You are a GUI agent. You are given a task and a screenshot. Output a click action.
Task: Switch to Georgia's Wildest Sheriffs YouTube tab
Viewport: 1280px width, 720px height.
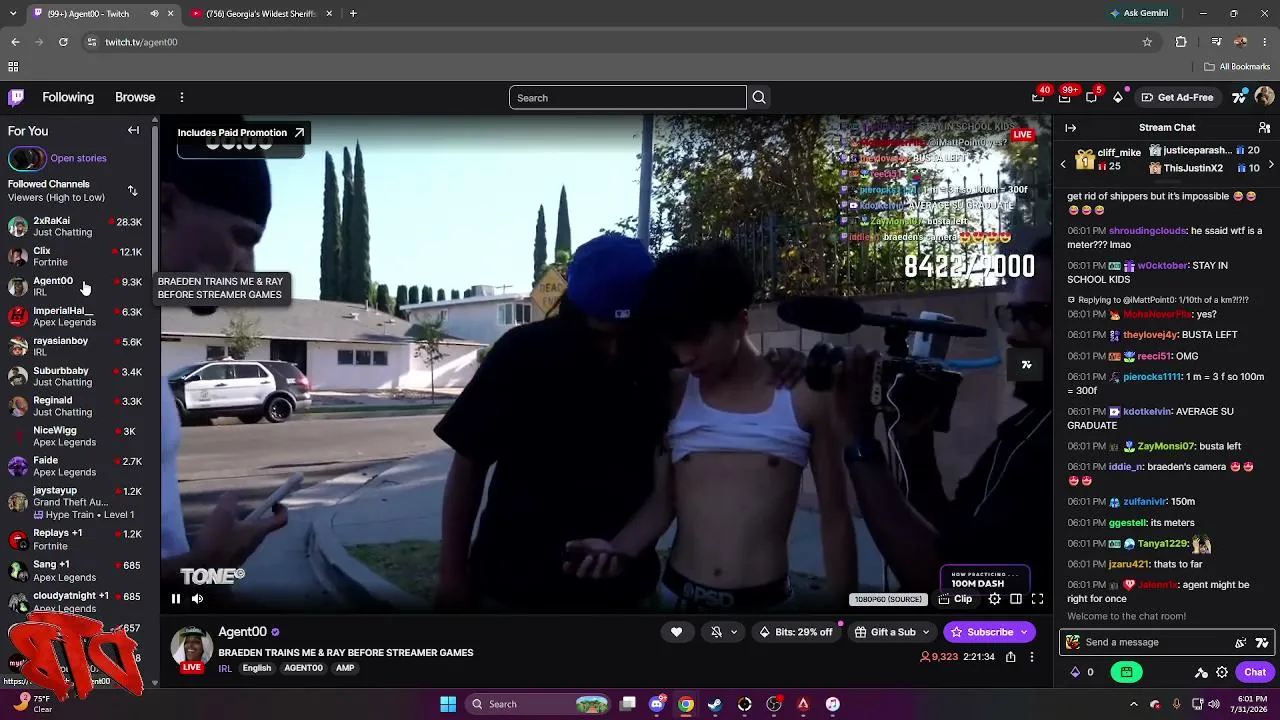click(262, 14)
